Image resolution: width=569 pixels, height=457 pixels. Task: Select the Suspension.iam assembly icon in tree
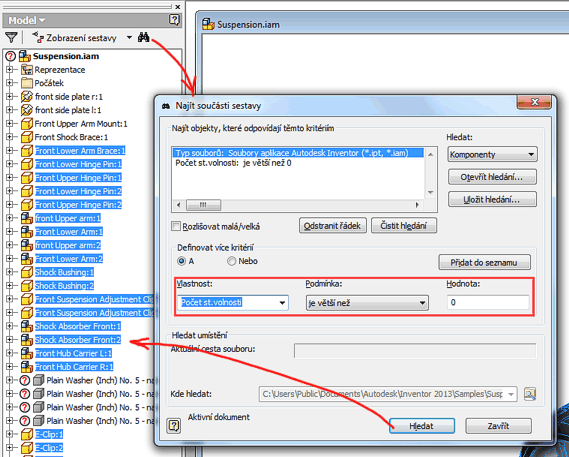25,56
